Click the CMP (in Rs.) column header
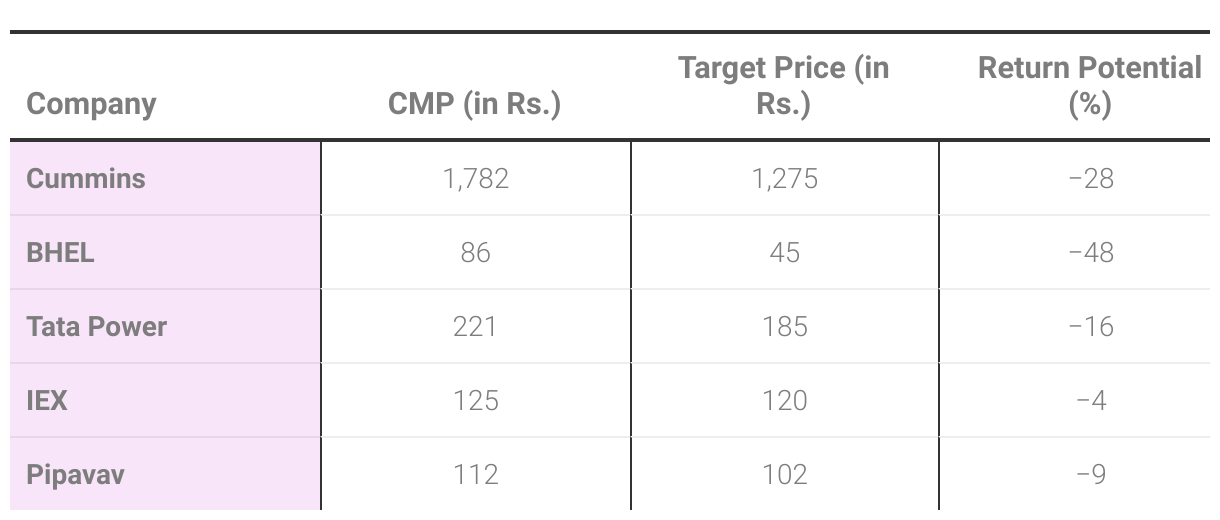The image size is (1220, 520). pos(475,104)
